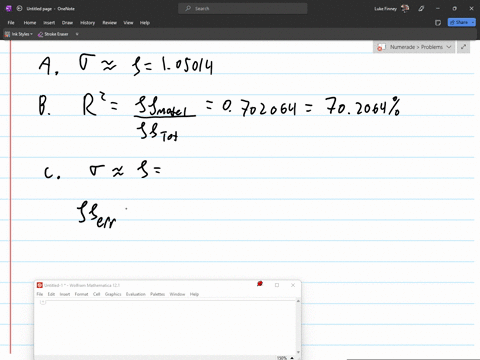Click Mathematica scrollbar down arrow
The width and height of the screenshot is (480, 360).
point(298,352)
